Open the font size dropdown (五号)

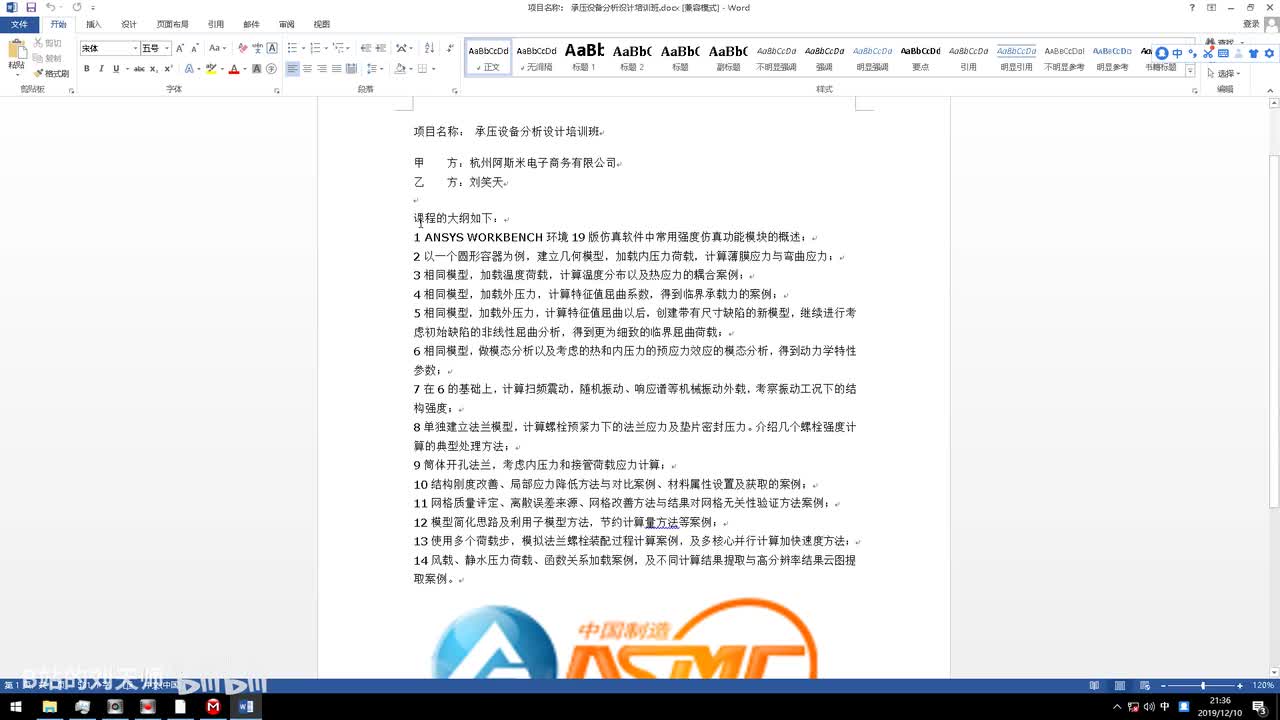pyautogui.click(x=167, y=48)
